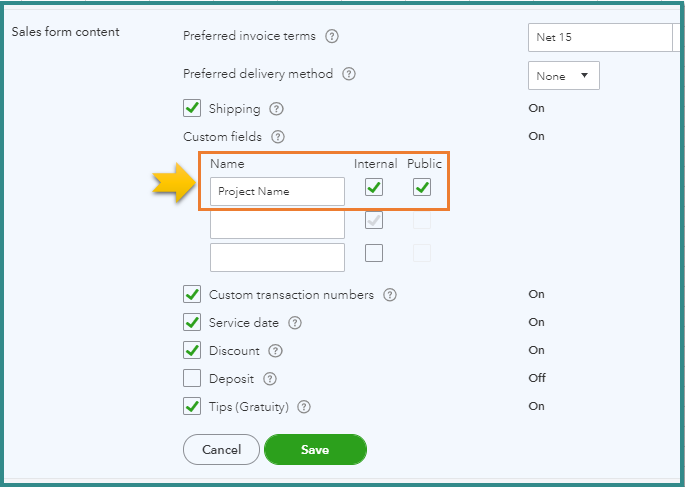
Task: Toggle the Tips (Gratuity) checkbox
Action: [x=192, y=407]
